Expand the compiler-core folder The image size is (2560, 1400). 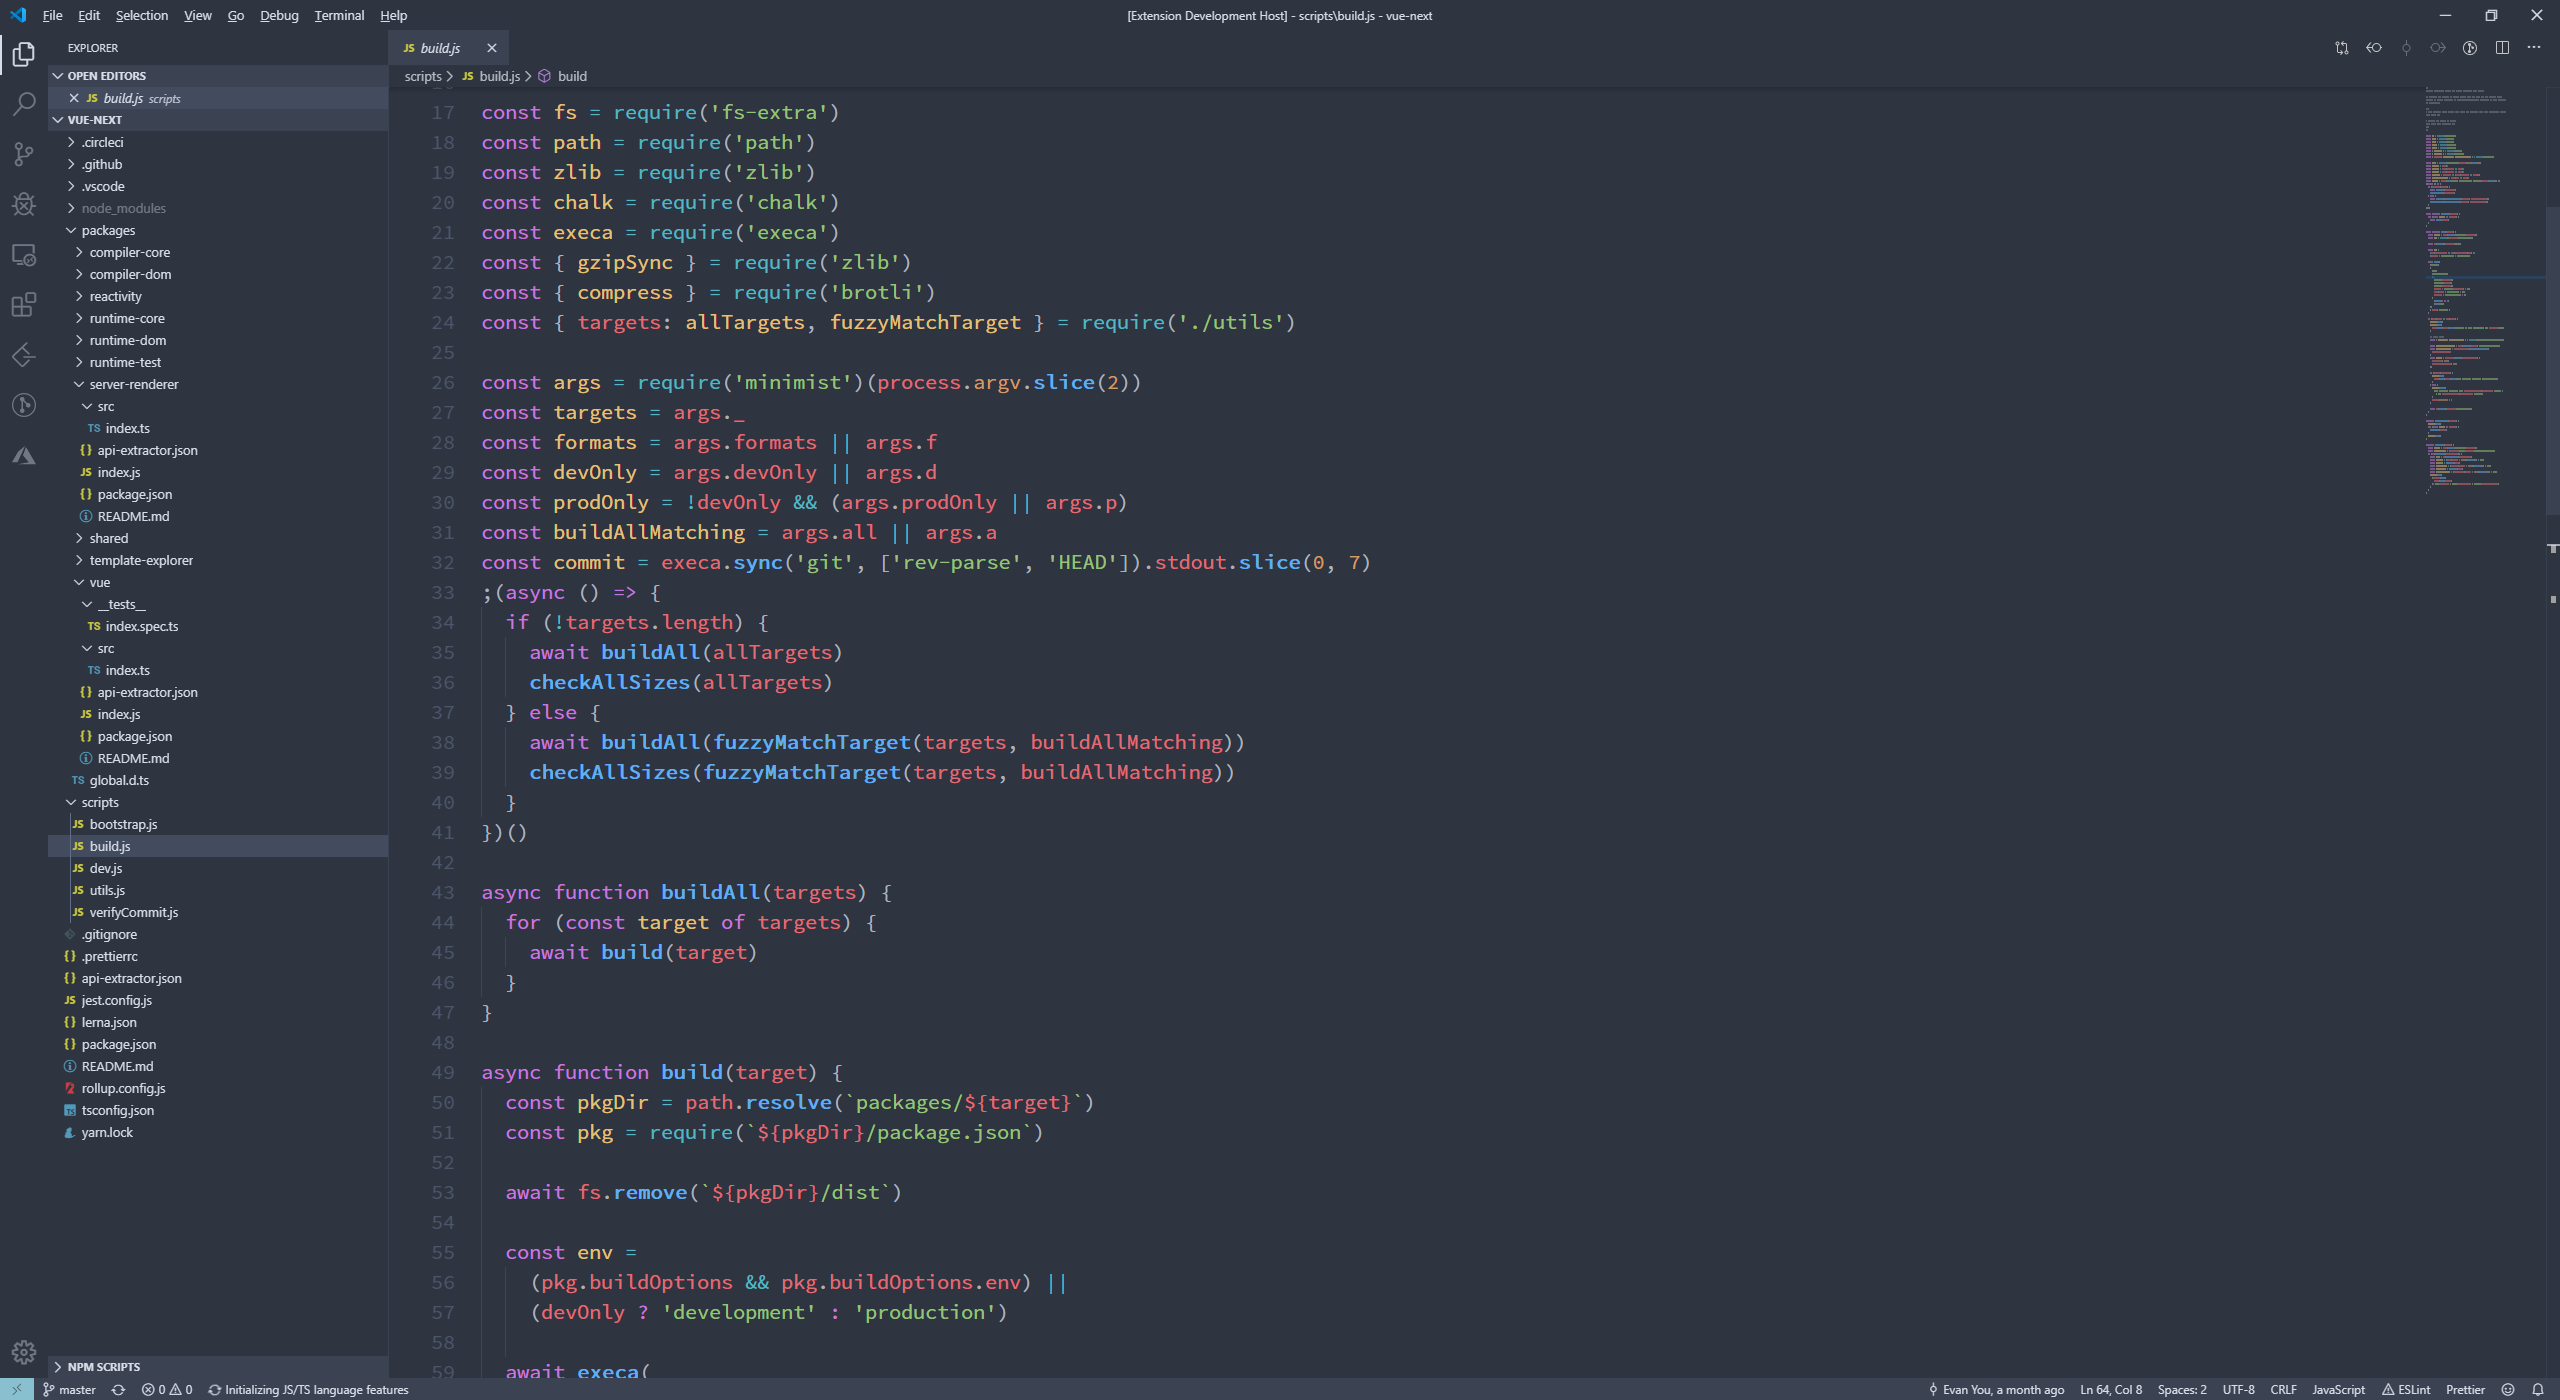130,252
